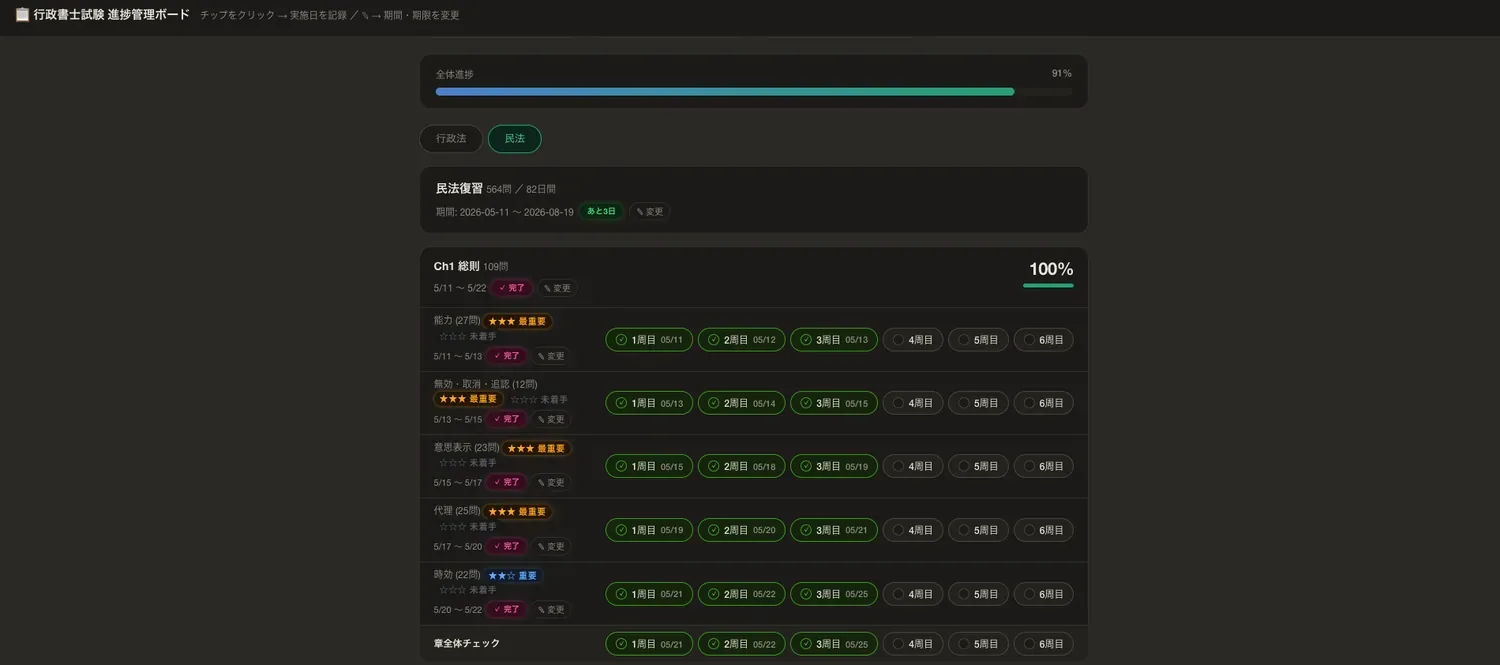Click the 完了 badge in the 能力 row
This screenshot has height=665, width=1500.
[x=506, y=356]
